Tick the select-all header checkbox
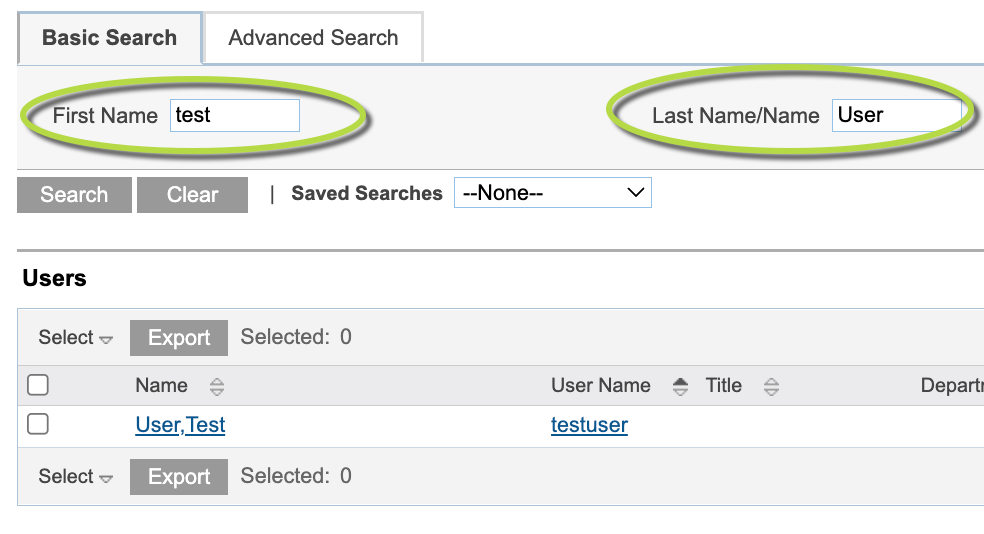This screenshot has width=984, height=534. [38, 385]
